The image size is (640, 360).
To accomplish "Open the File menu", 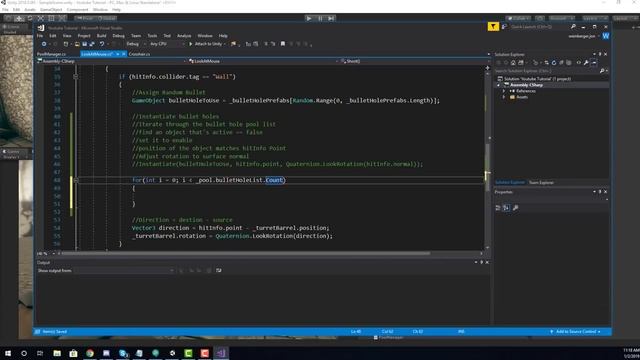I will coord(40,36).
